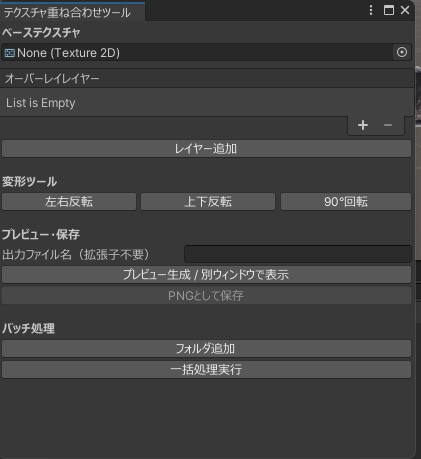Image resolution: width=421 pixels, height=459 pixels.
Task: Click プレビュー生成 / 別ウィンドウで表示 button
Action: (206, 275)
